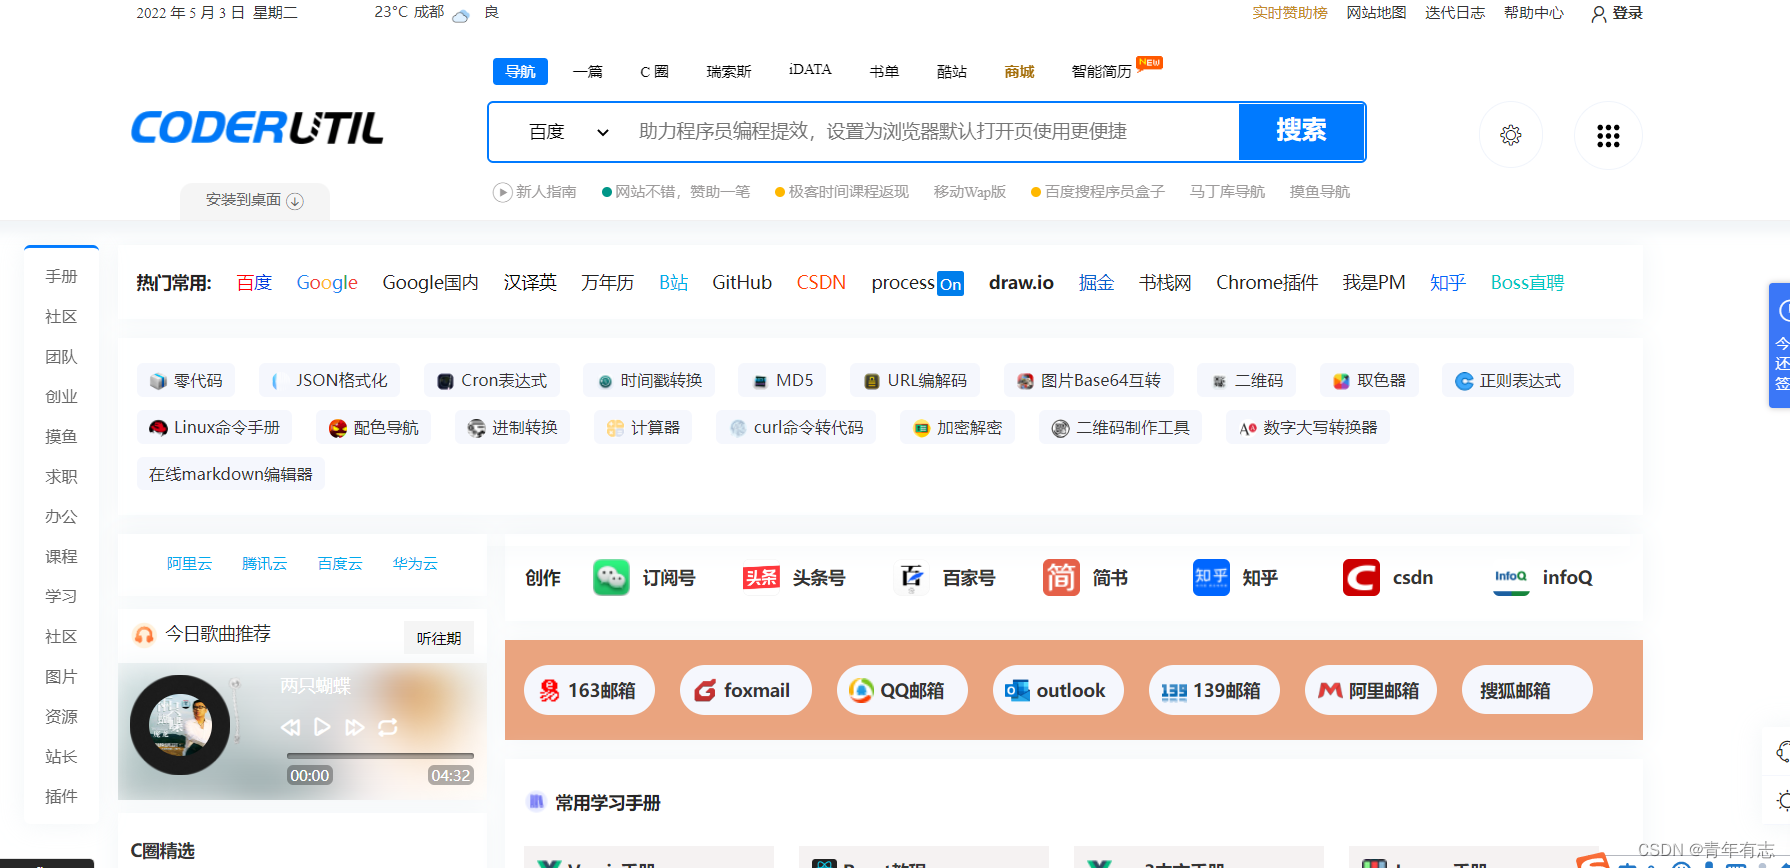Open the 取色器 color picker tool

[x=1369, y=381]
